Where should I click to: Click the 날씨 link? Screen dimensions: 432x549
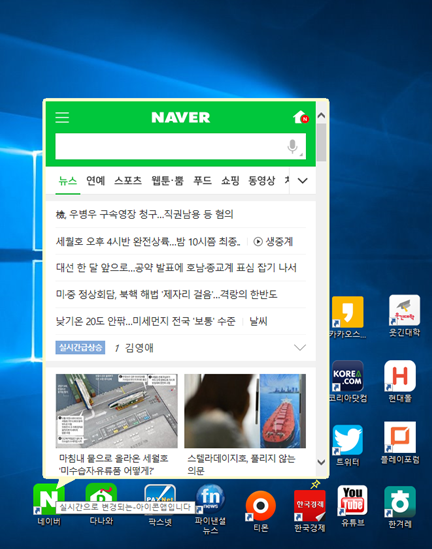(258, 321)
